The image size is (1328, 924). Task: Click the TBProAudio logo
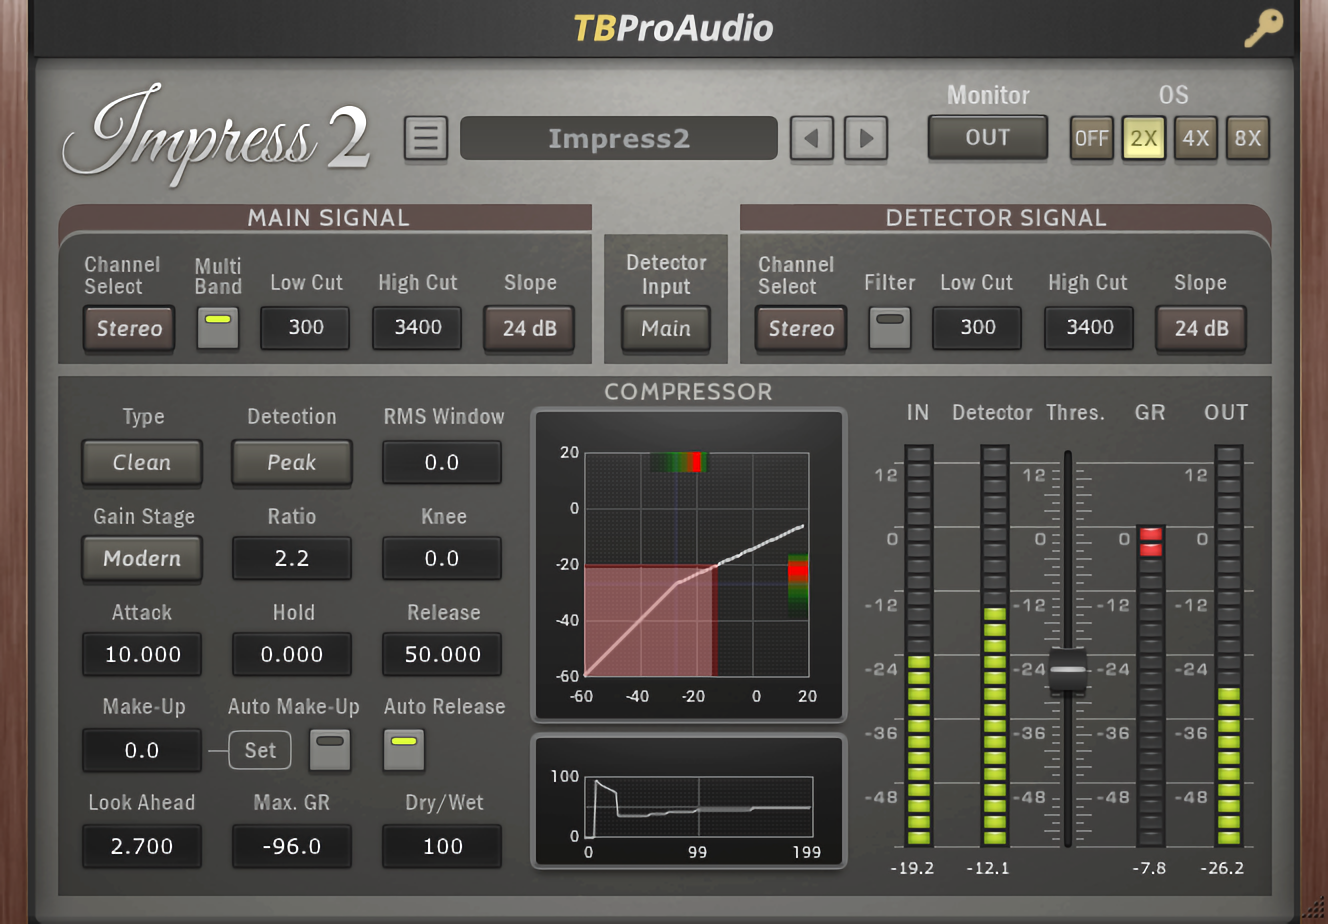coord(673,28)
